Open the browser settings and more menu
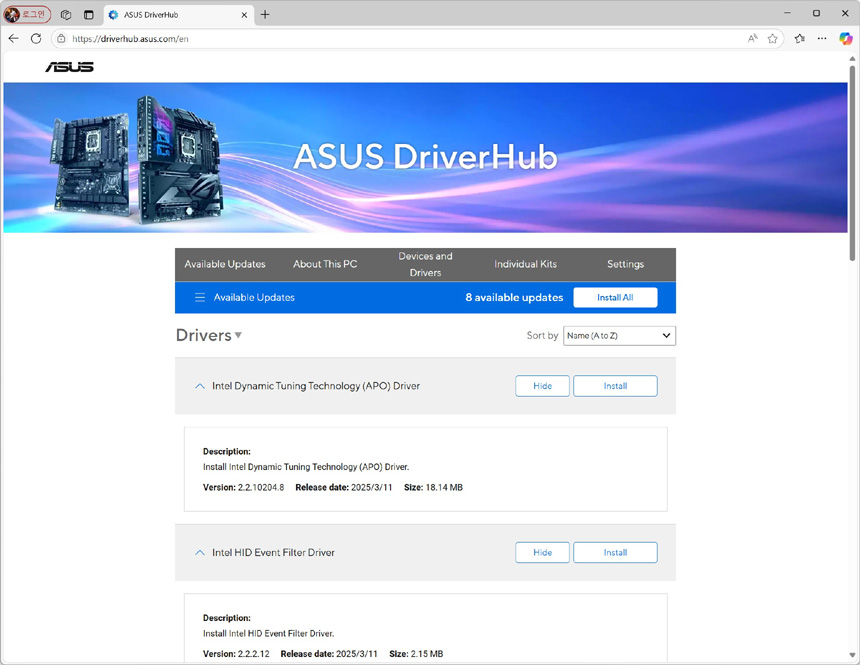This screenshot has height=665, width=860. pos(821,38)
